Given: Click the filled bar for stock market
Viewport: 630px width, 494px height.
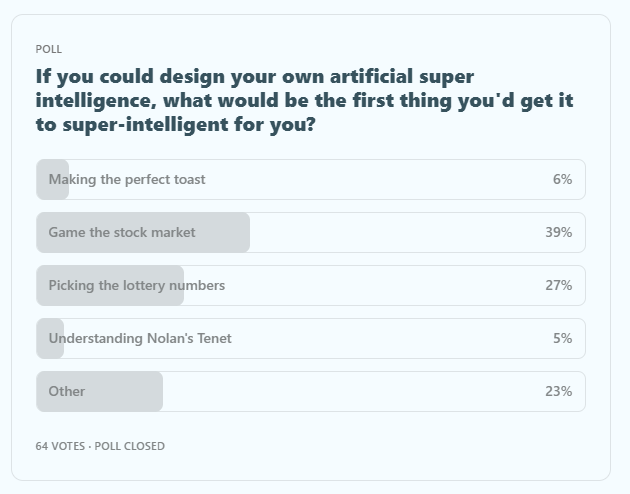Looking at the screenshot, I should point(225,232).
